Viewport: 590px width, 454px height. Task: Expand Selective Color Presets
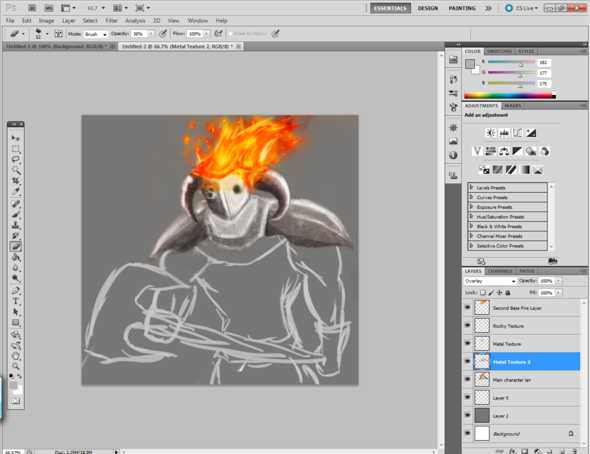pos(471,246)
